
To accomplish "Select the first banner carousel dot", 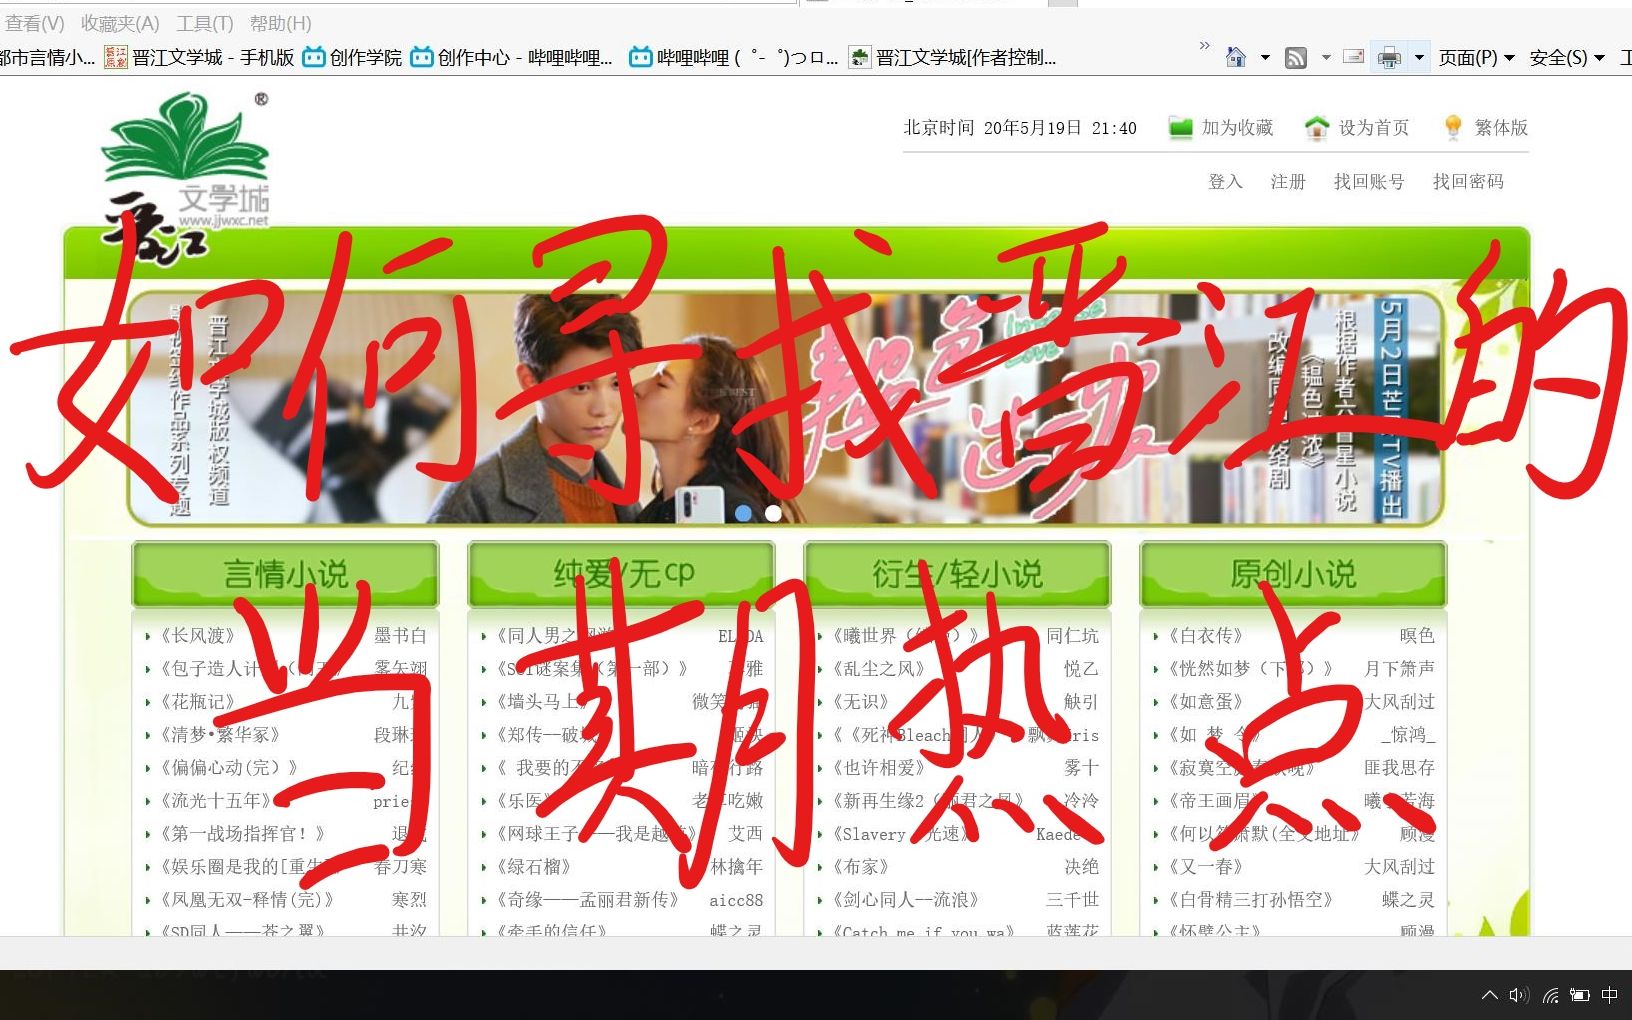I will 743,513.
